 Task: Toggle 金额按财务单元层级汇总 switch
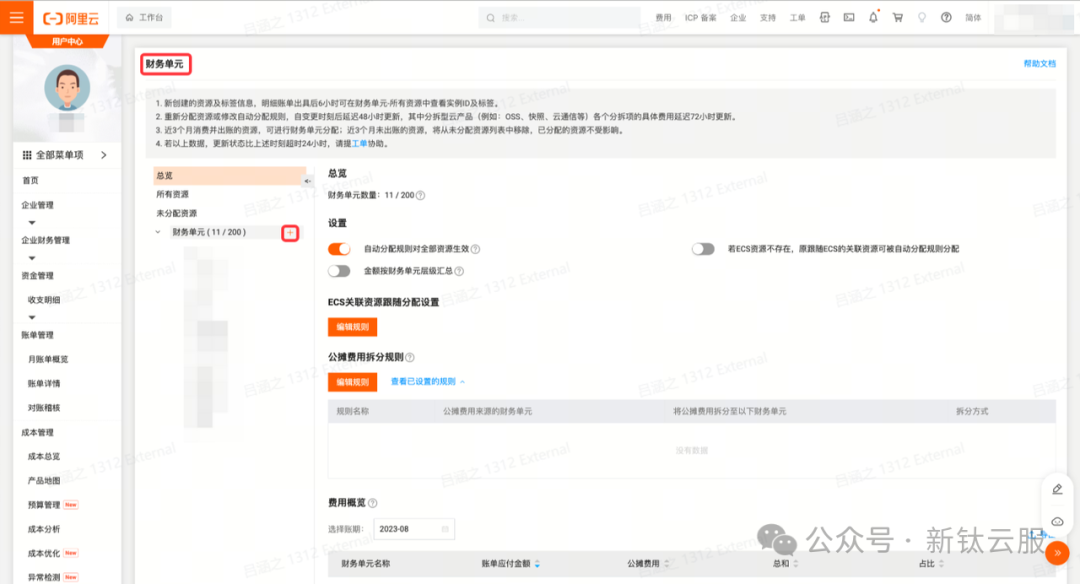[x=339, y=271]
